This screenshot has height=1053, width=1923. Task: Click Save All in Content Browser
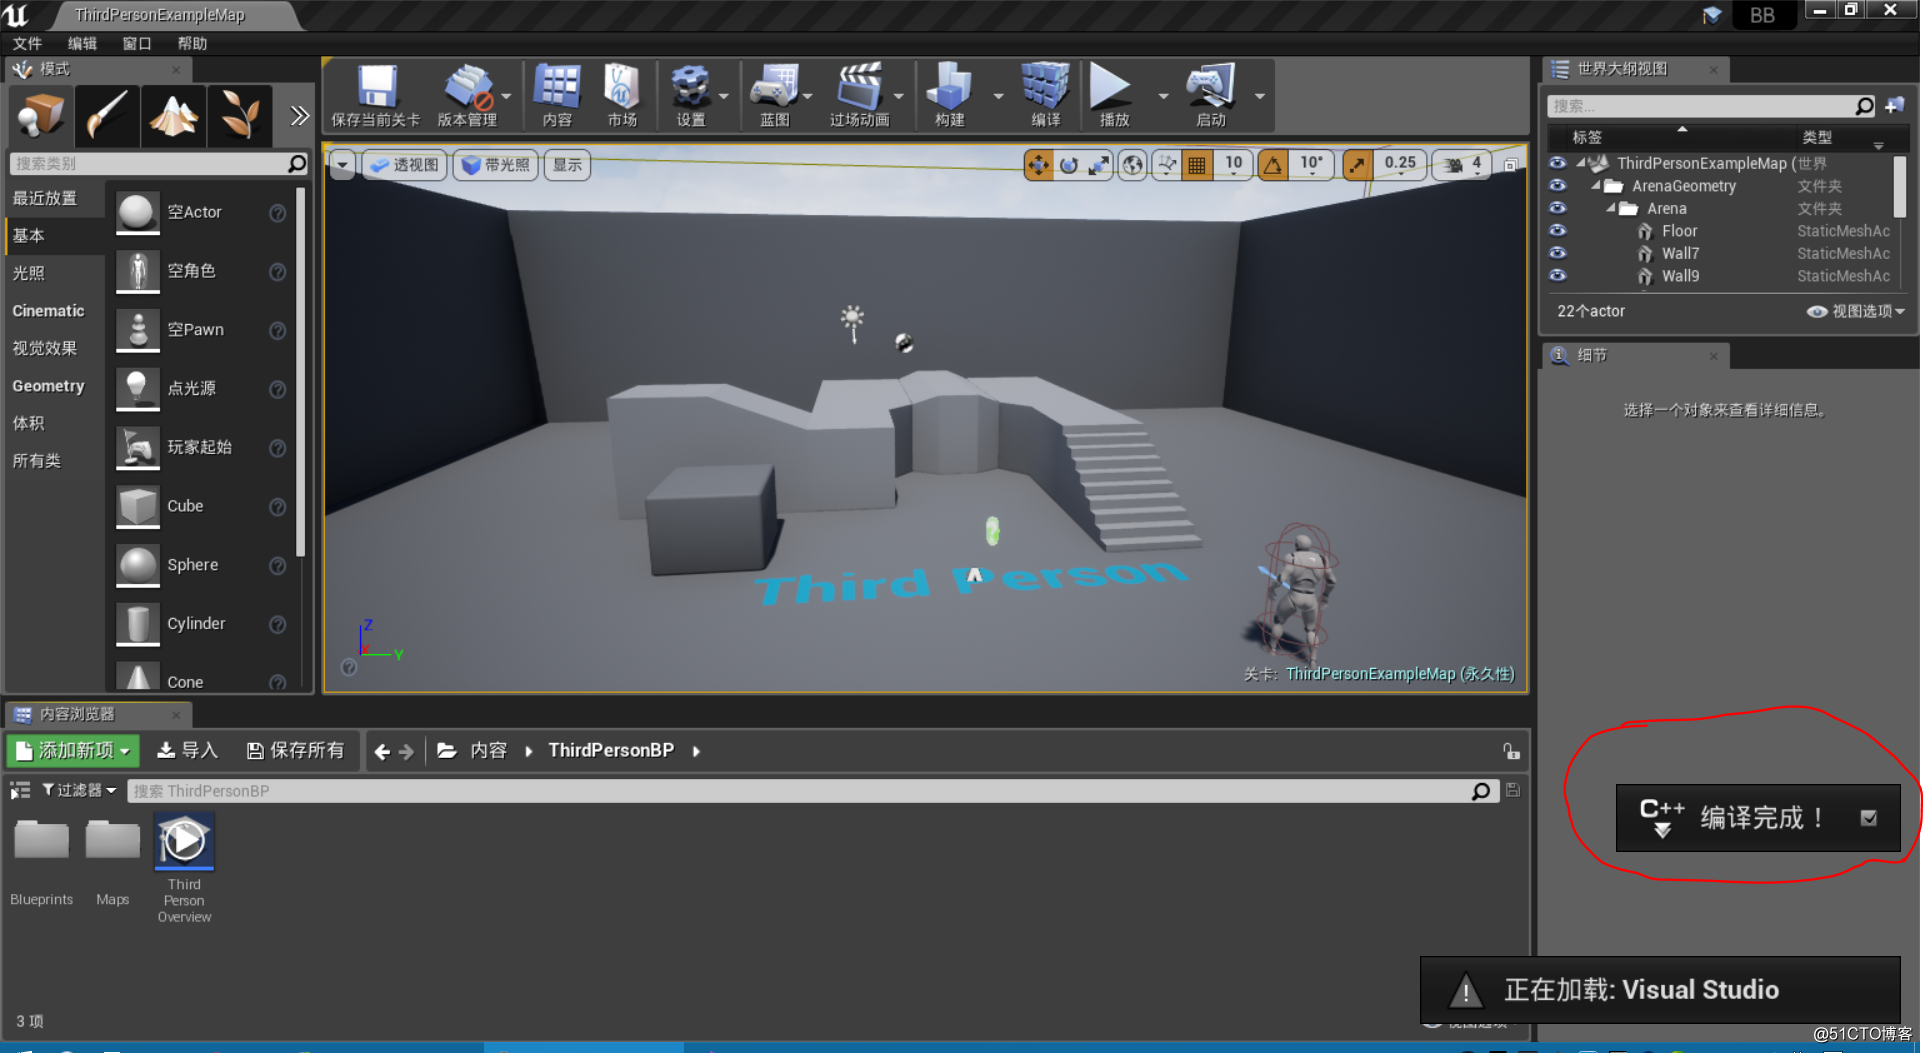[295, 750]
